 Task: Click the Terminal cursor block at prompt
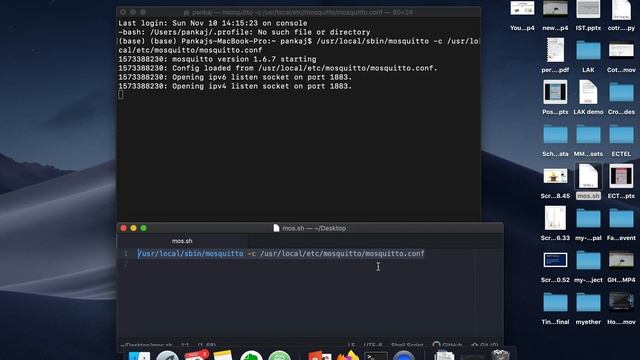pyautogui.click(x=120, y=95)
